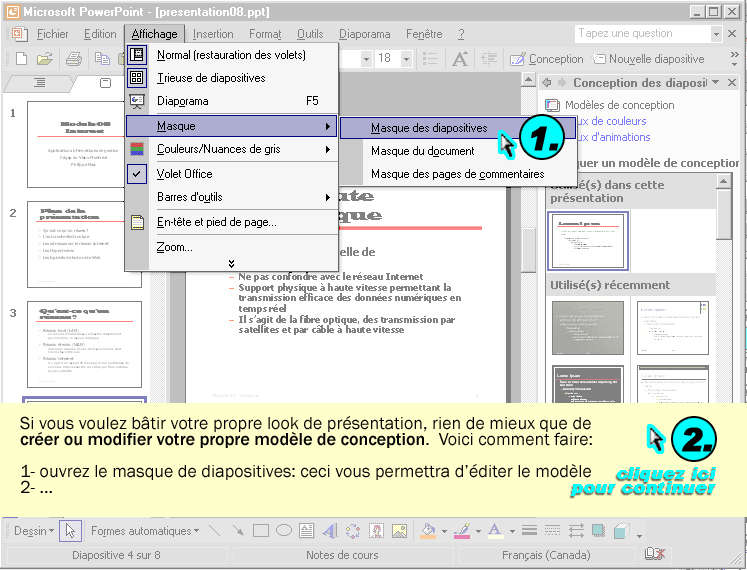The height and width of the screenshot is (570, 747).
Task: Open the Formes automatiques dropdown
Action: [x=145, y=530]
